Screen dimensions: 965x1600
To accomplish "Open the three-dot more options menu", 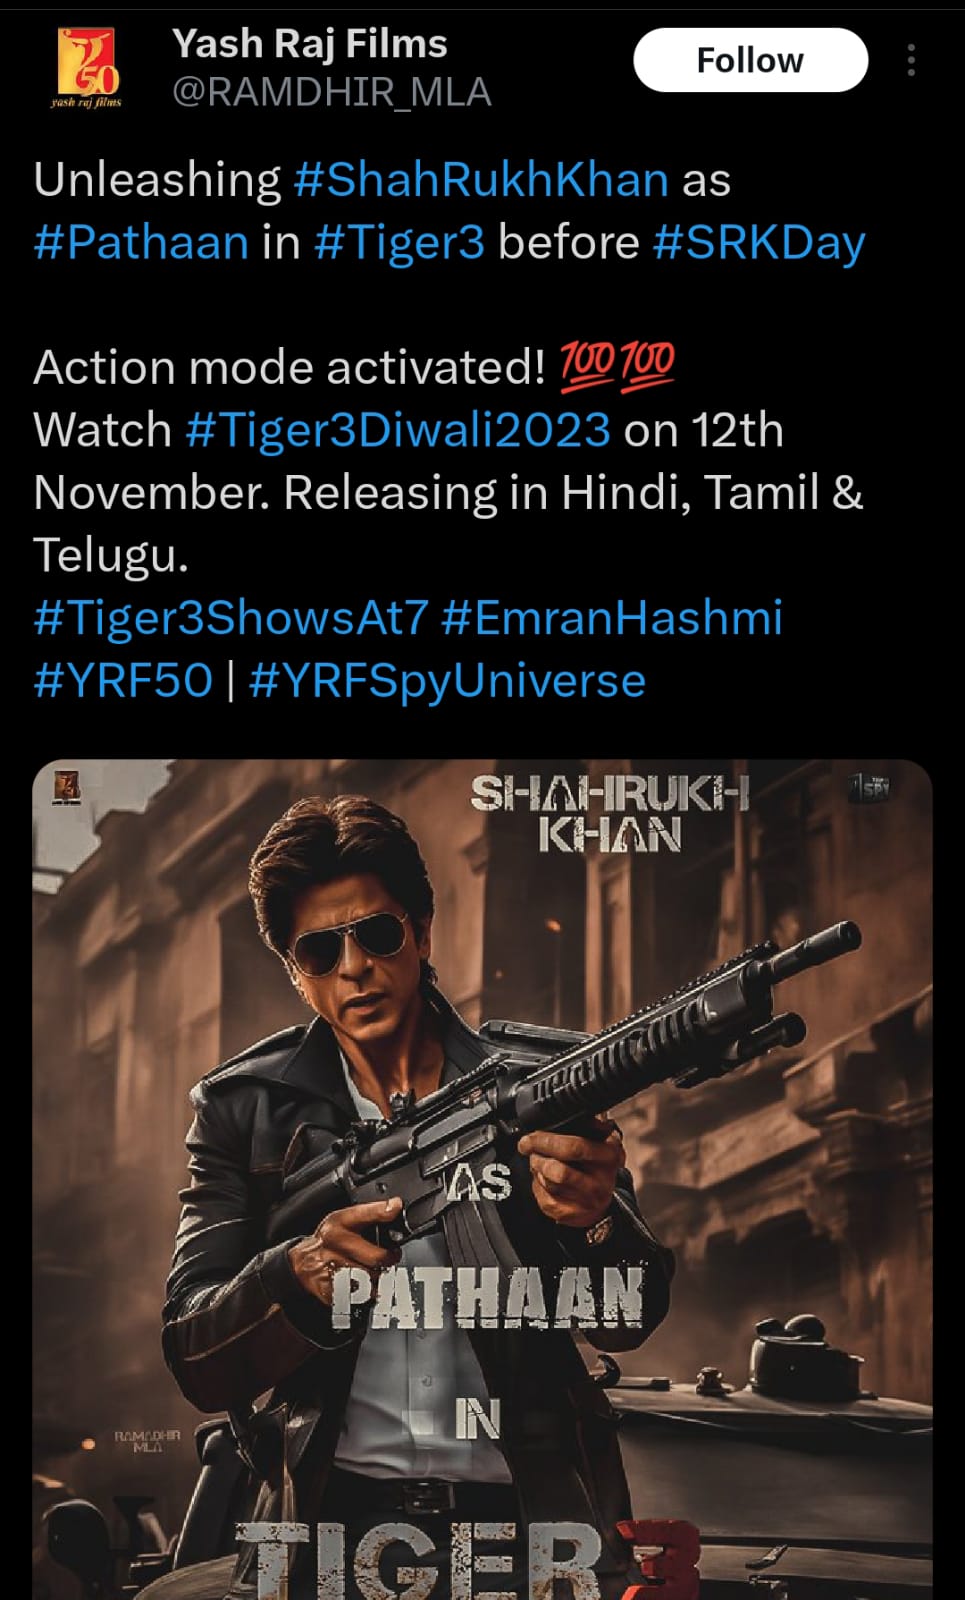I will 910,60.
